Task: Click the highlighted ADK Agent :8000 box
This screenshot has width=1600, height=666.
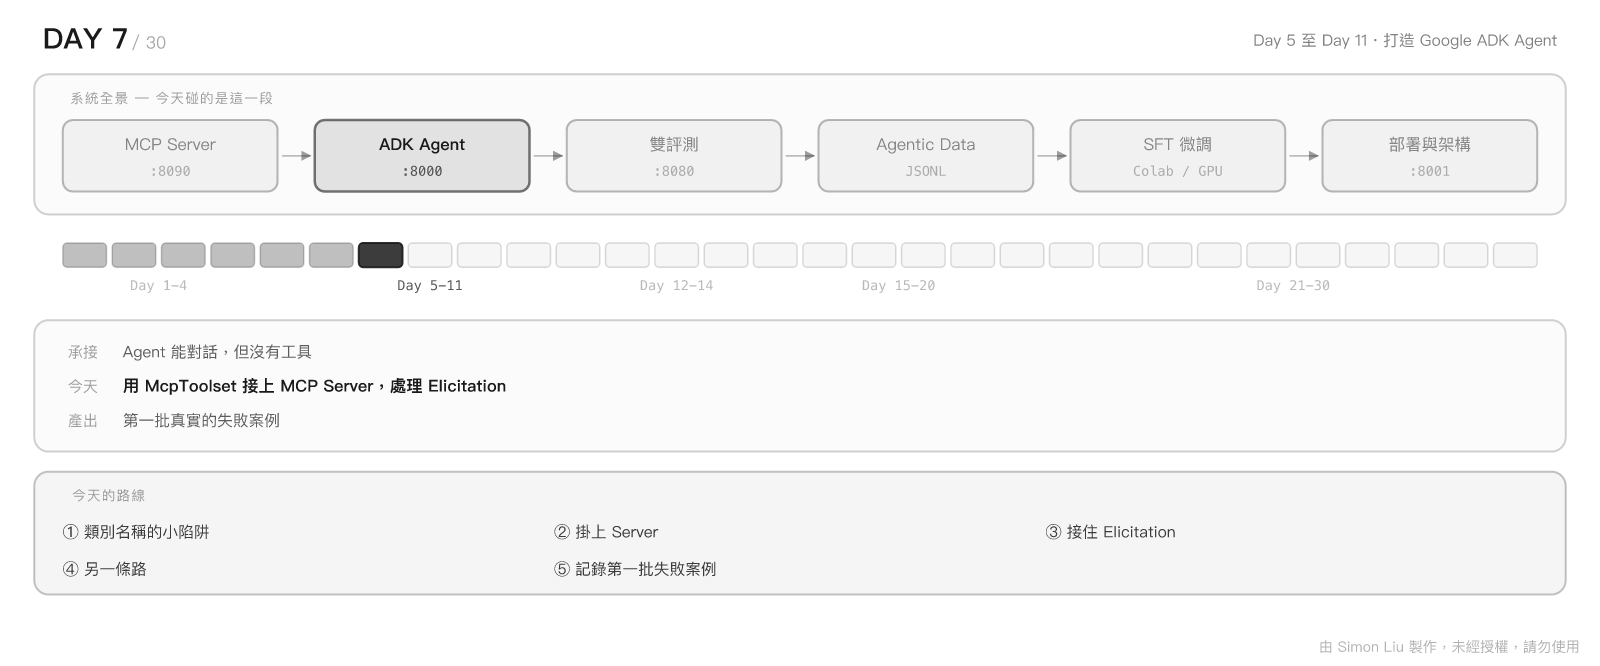Action: point(422,156)
